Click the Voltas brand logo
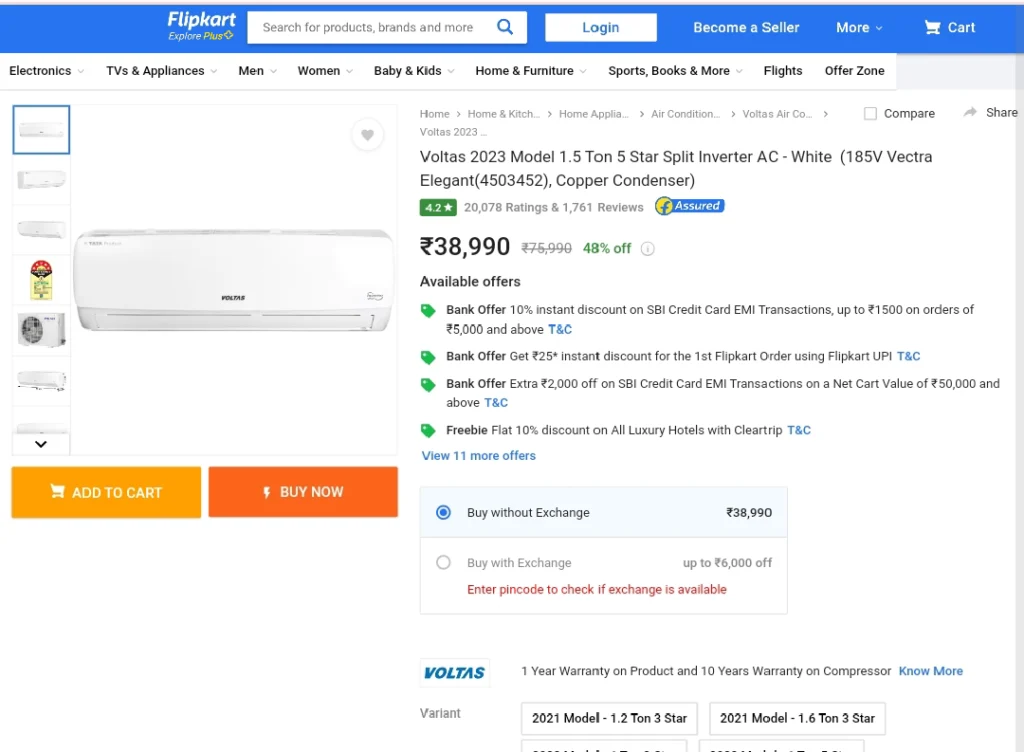Image resolution: width=1024 pixels, height=752 pixels. coord(455,672)
